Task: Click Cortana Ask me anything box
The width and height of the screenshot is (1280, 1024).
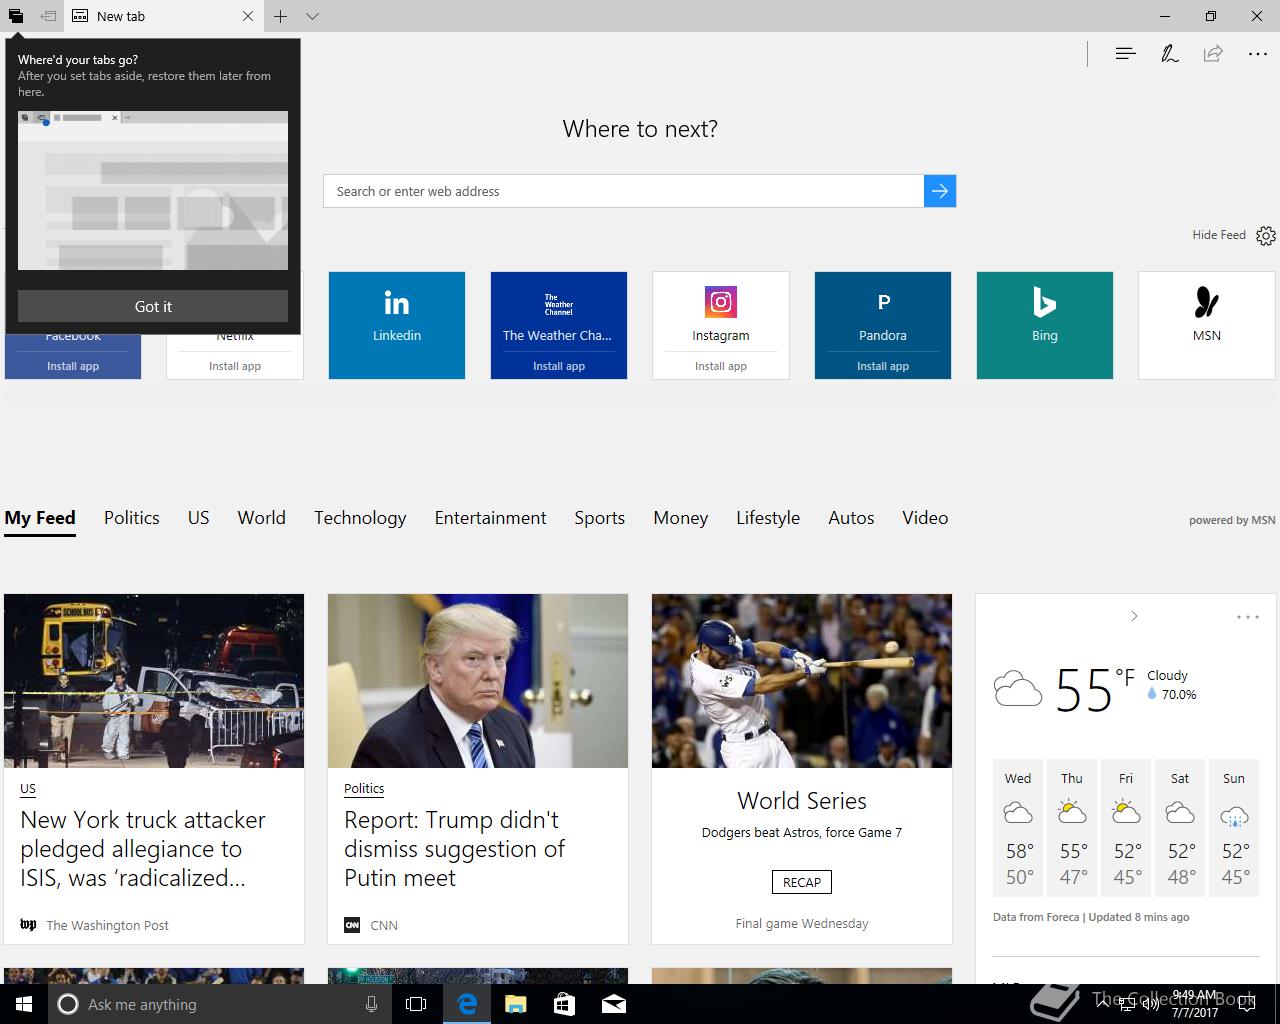Action: click(219, 1004)
